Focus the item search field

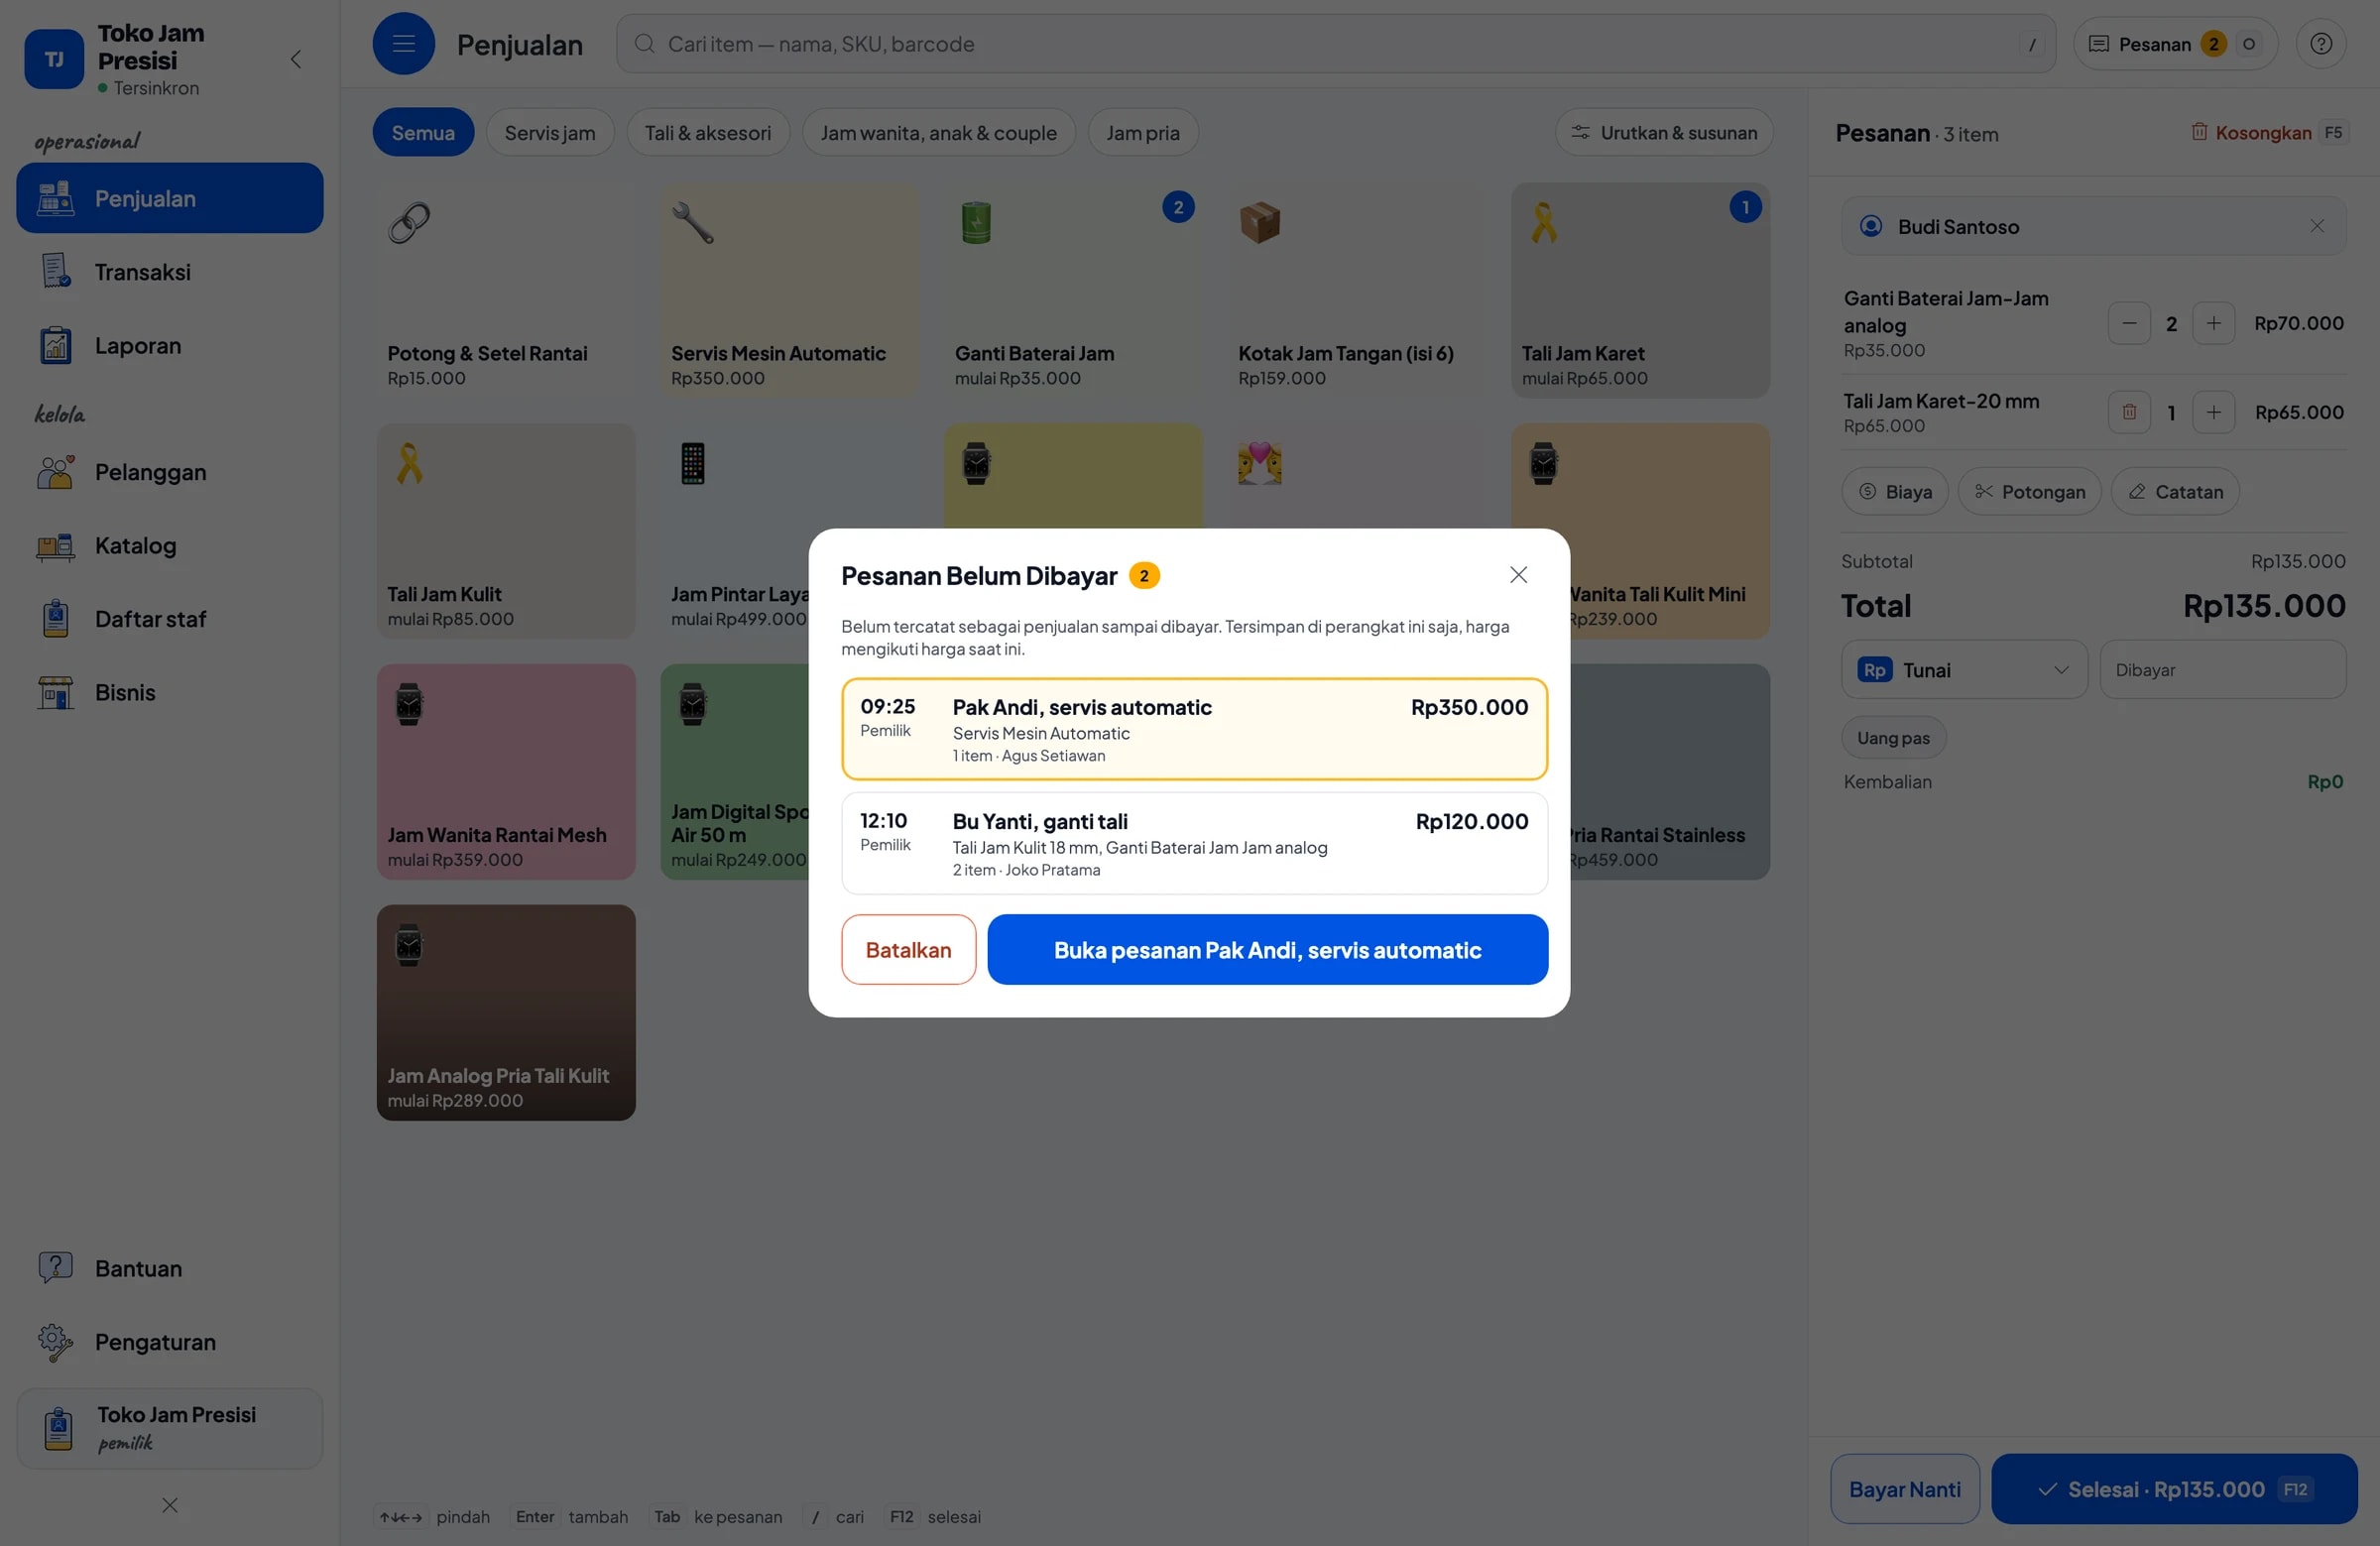pos(1335,43)
